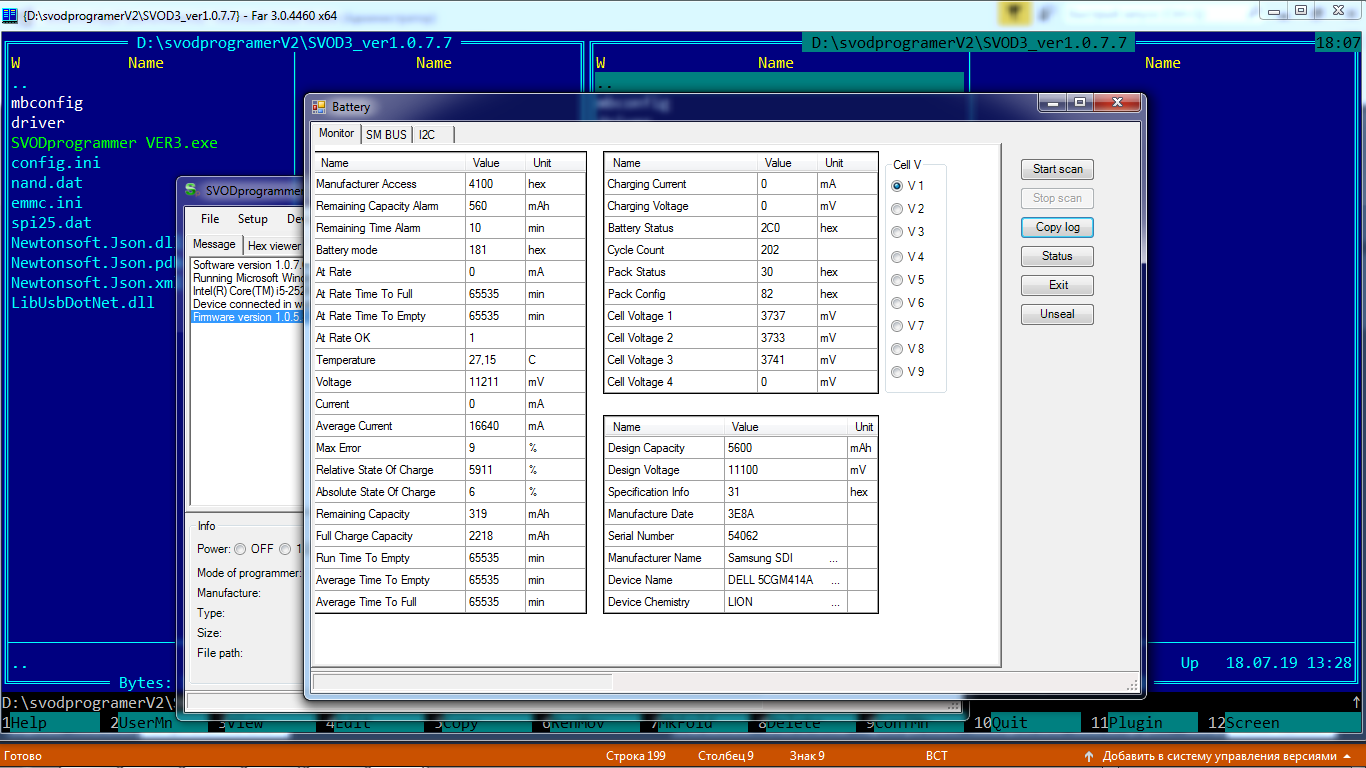The height and width of the screenshot is (768, 1366).
Task: Open the File menu in SVODprogrammer
Action: [210, 219]
